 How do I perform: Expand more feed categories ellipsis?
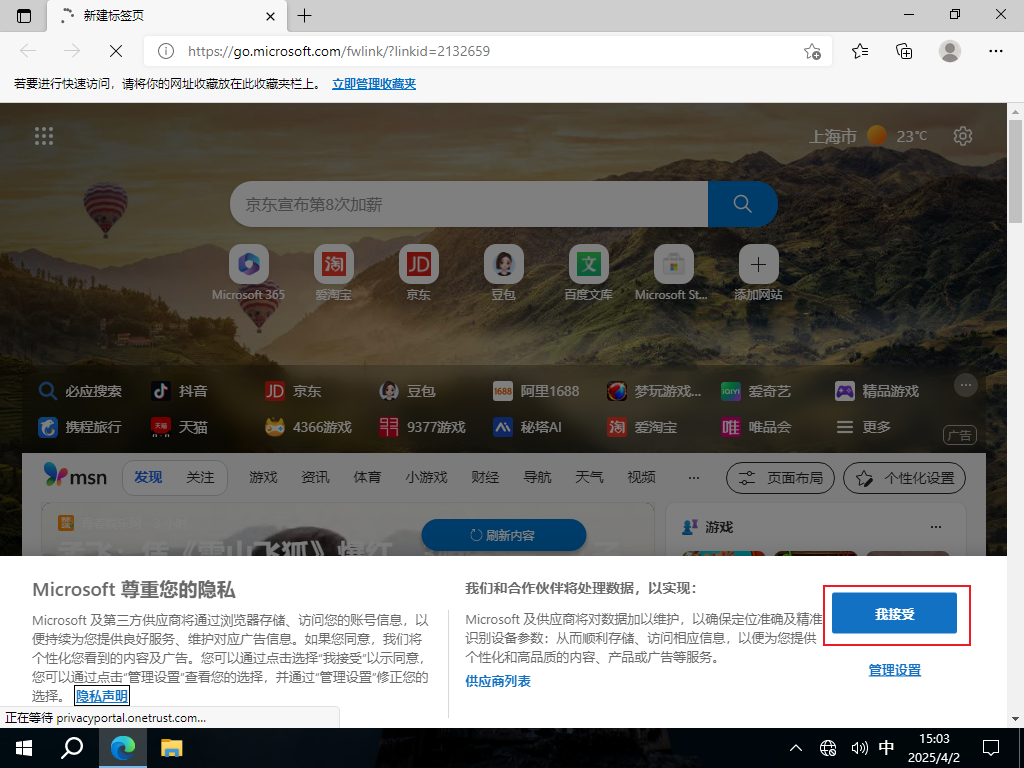coord(694,477)
